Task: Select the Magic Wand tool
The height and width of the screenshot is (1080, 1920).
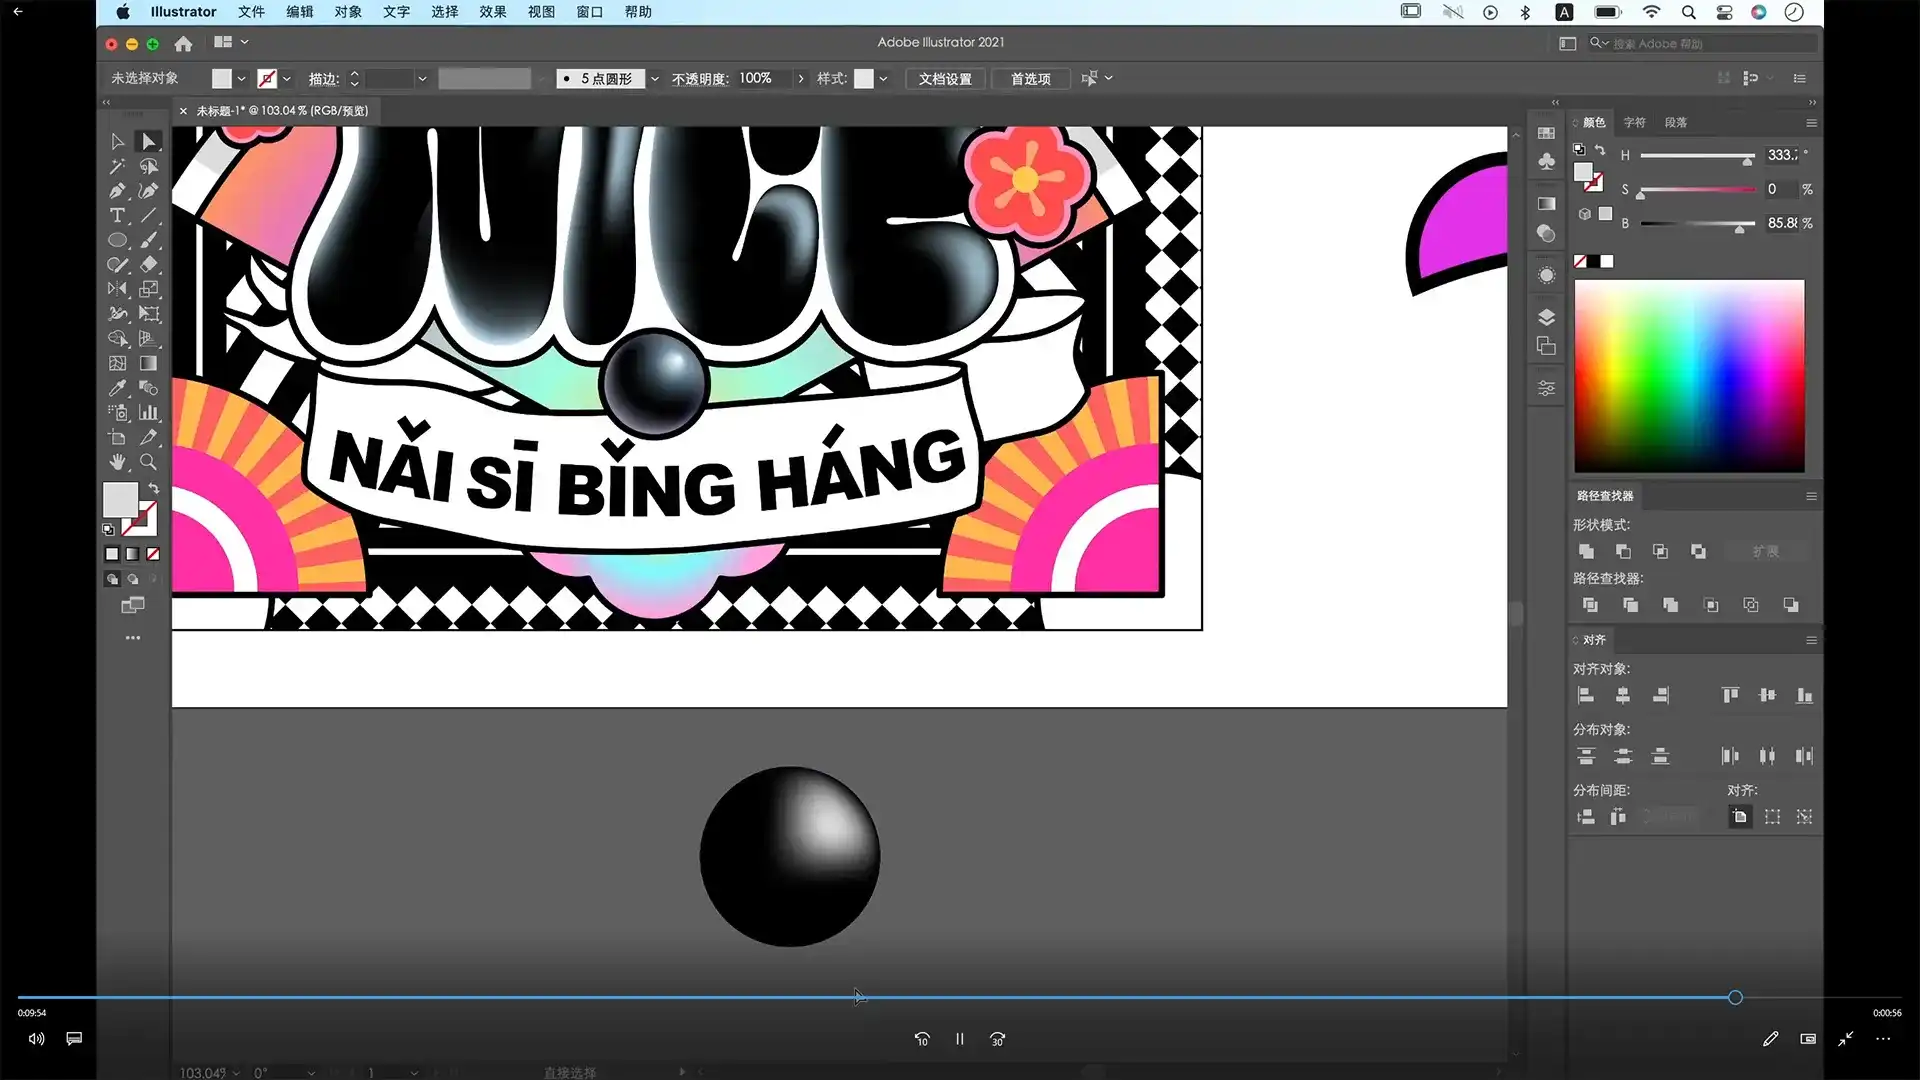Action: point(117,166)
